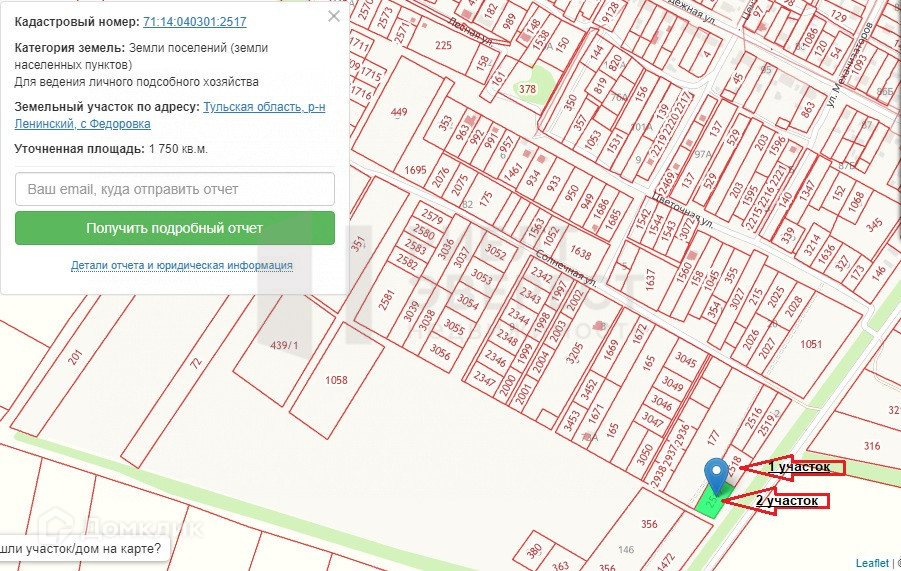The width and height of the screenshot is (901, 571).
Task: Select parcel 345 on the map
Action: click(x=874, y=225)
